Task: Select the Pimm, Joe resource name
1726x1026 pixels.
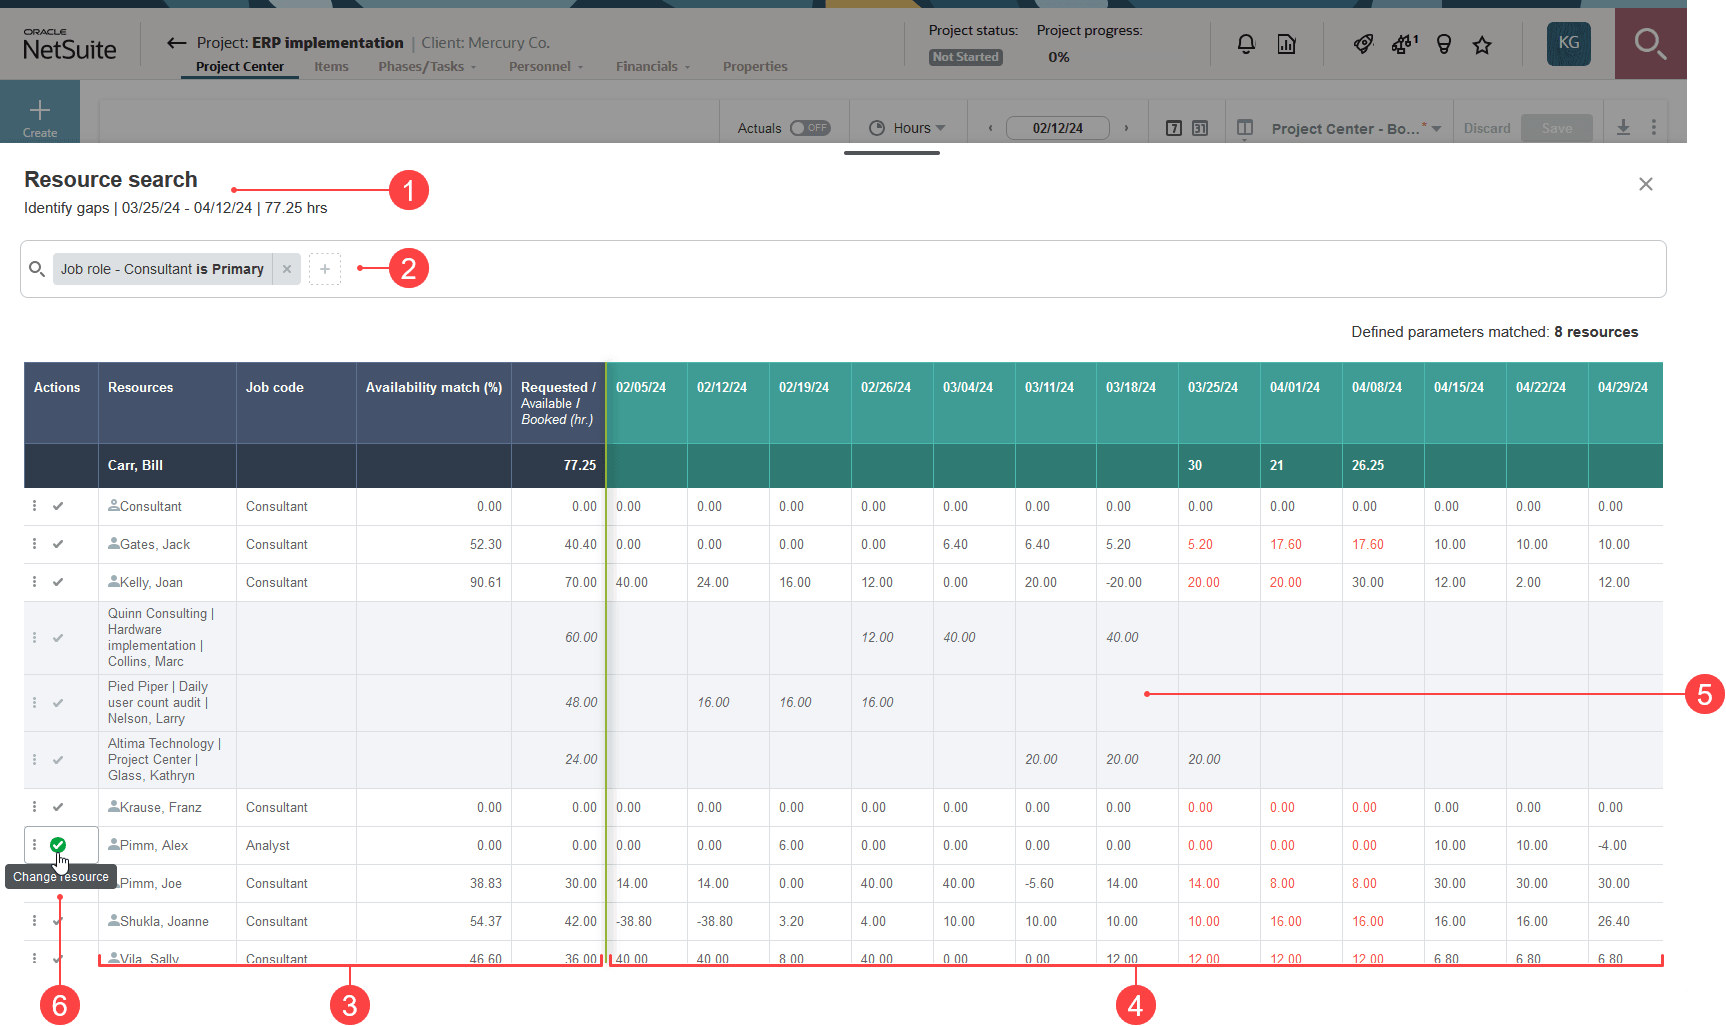Action: pyautogui.click(x=151, y=883)
